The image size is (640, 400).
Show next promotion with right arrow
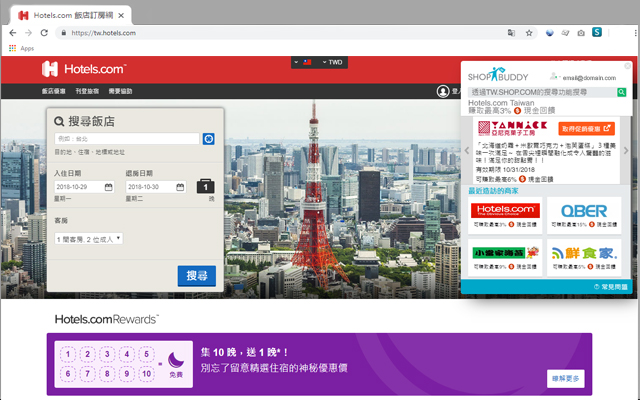pos(626,150)
